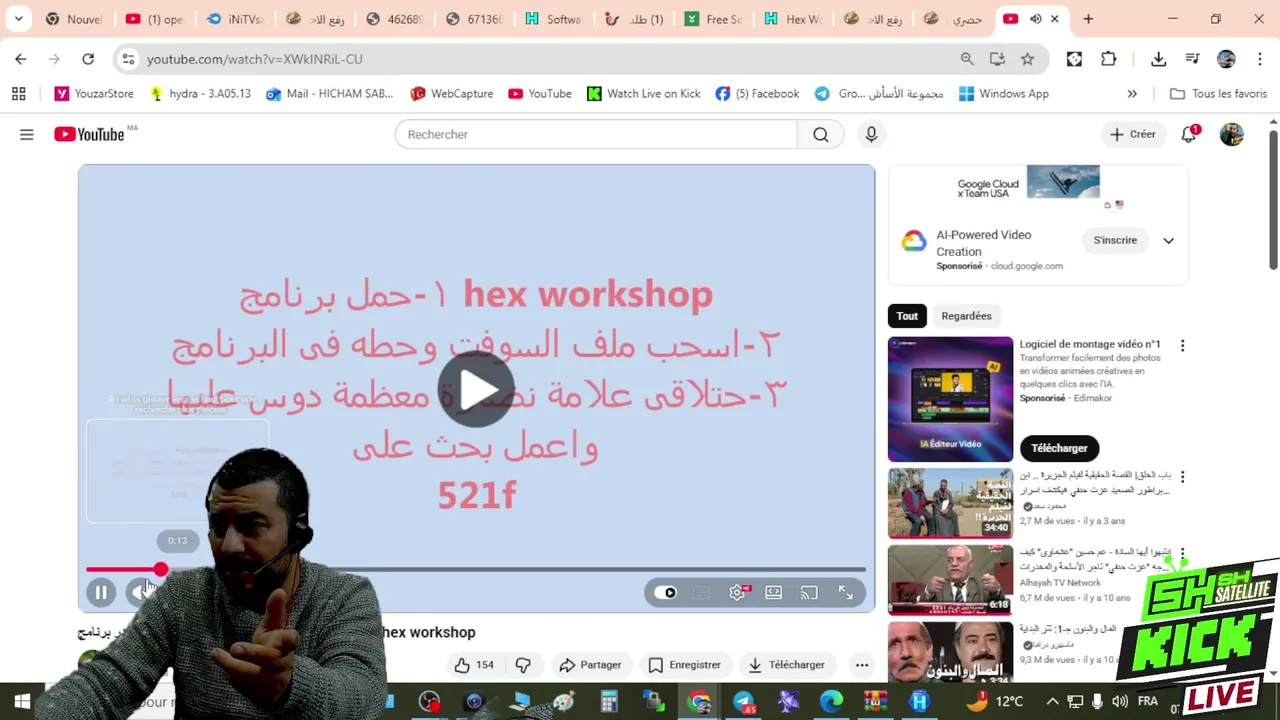1280x720 pixels.
Task: Go back with browser back arrow
Action: tap(21, 59)
